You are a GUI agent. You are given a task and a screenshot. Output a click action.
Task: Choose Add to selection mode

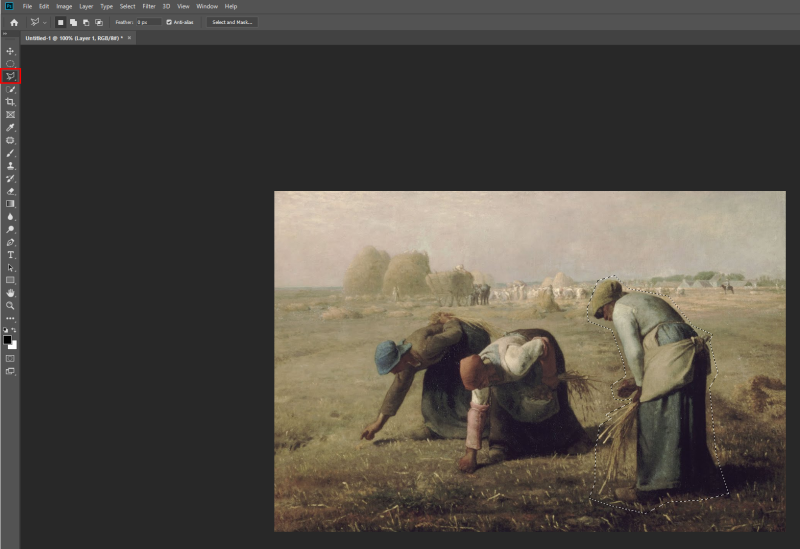73,22
